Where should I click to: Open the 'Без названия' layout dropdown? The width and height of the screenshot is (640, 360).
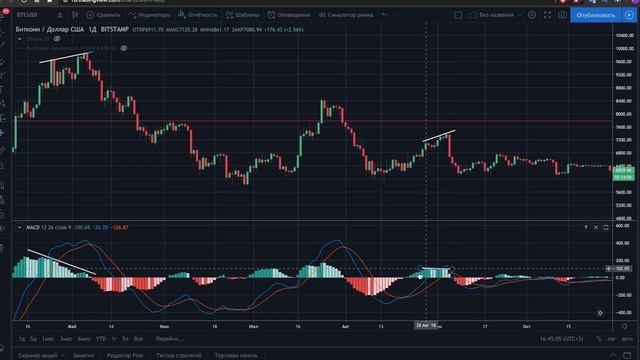tap(495, 15)
